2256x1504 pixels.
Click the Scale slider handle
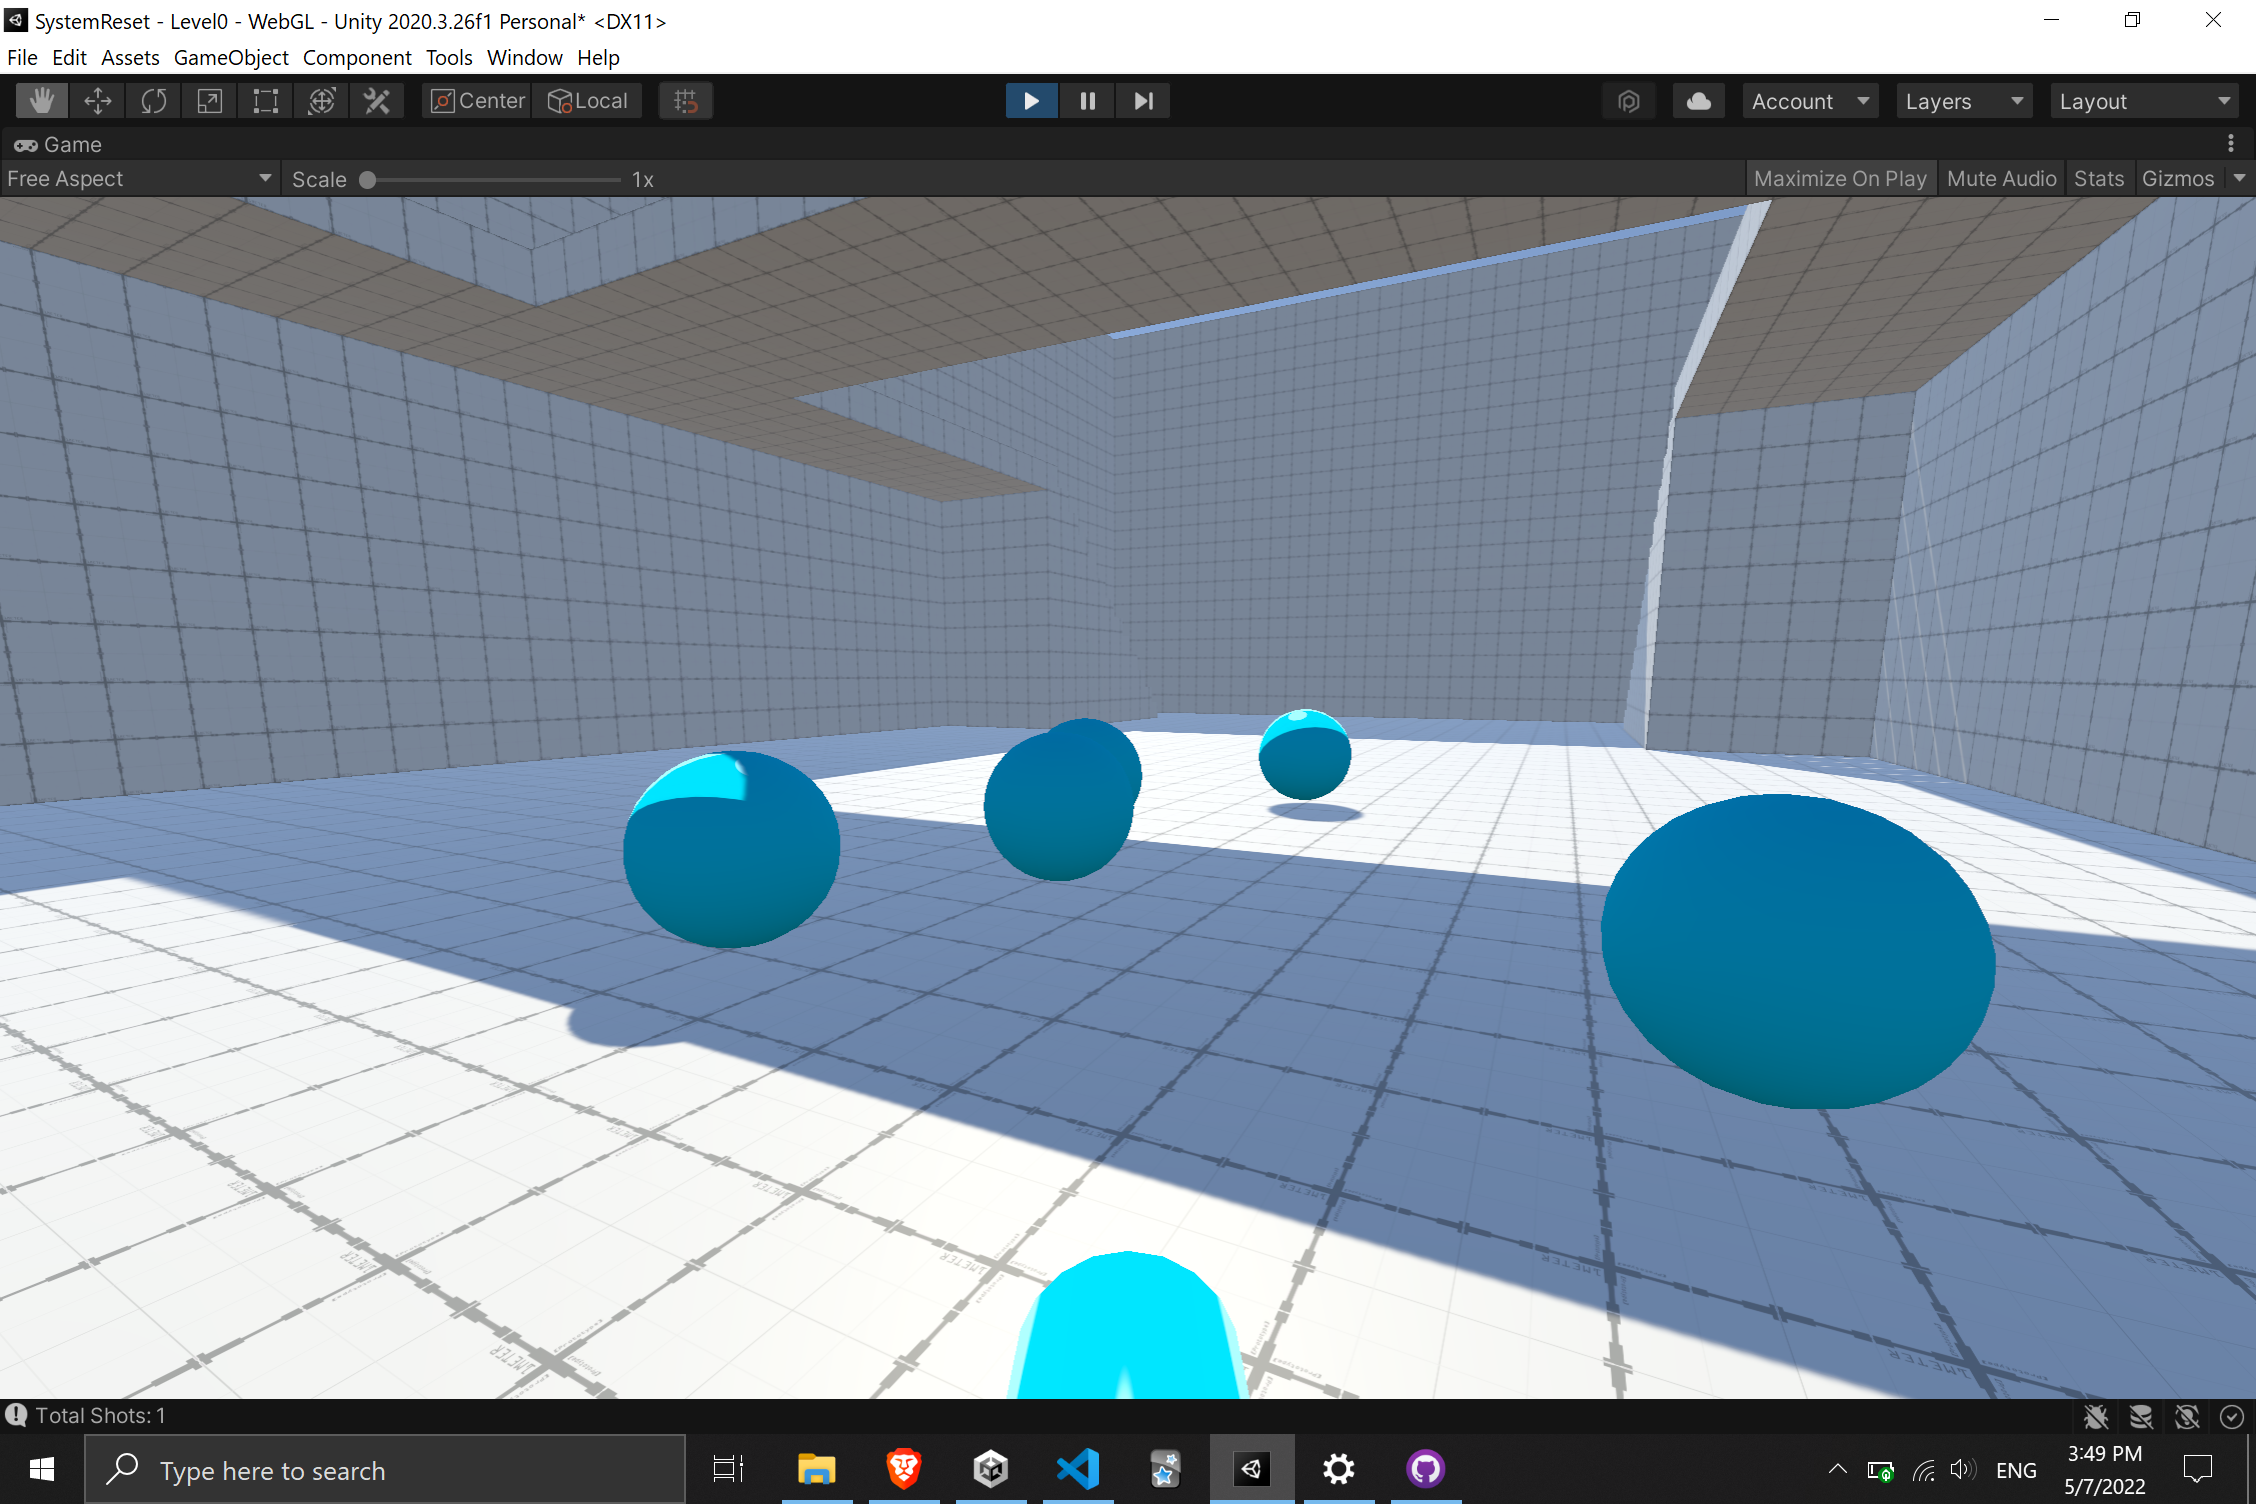pyautogui.click(x=368, y=180)
